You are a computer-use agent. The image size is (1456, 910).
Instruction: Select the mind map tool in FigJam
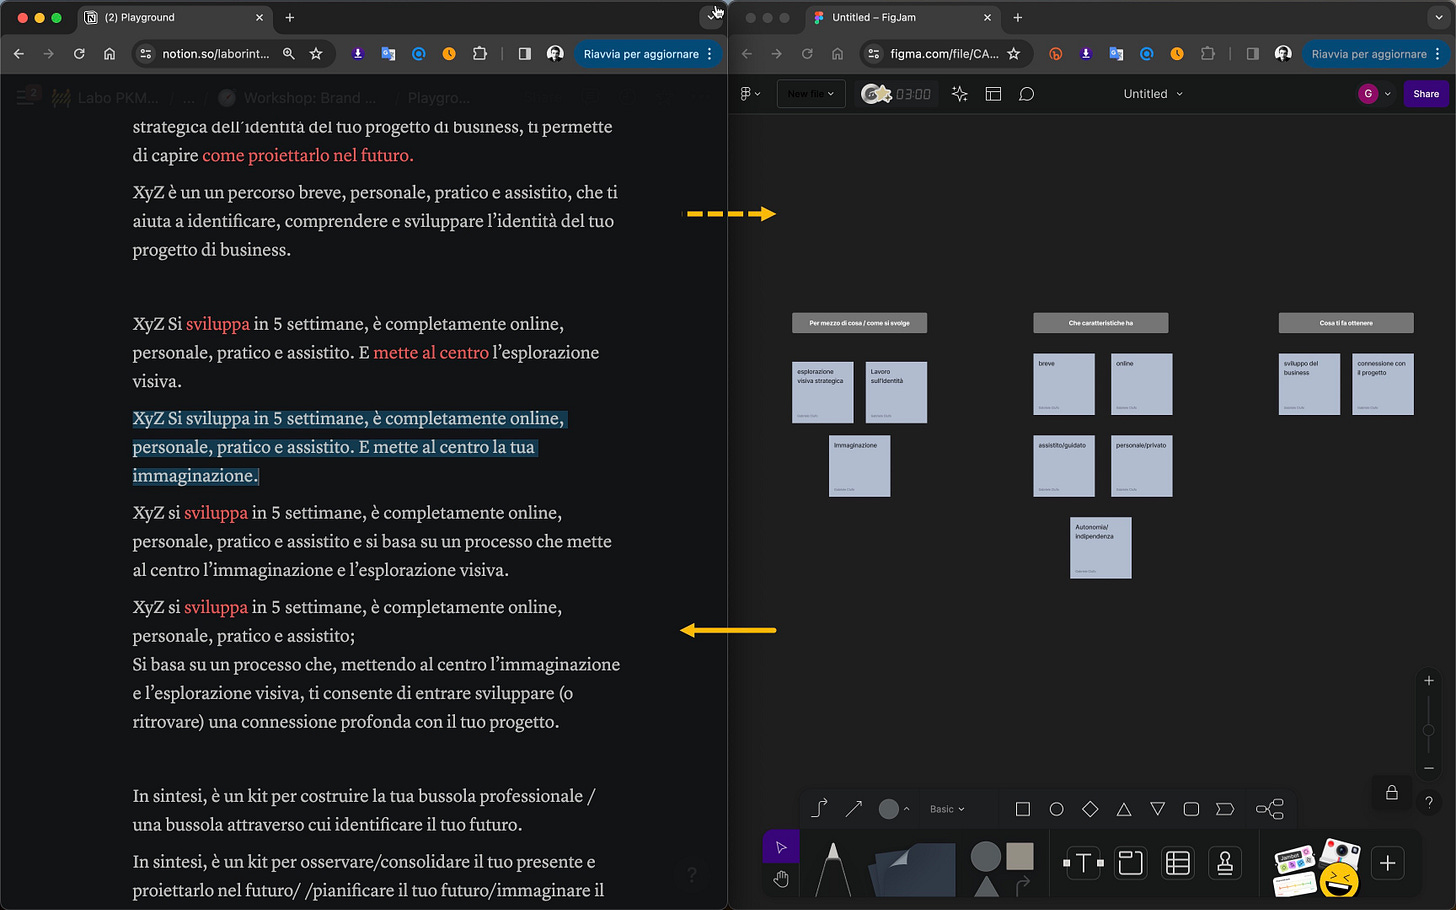click(x=1270, y=809)
